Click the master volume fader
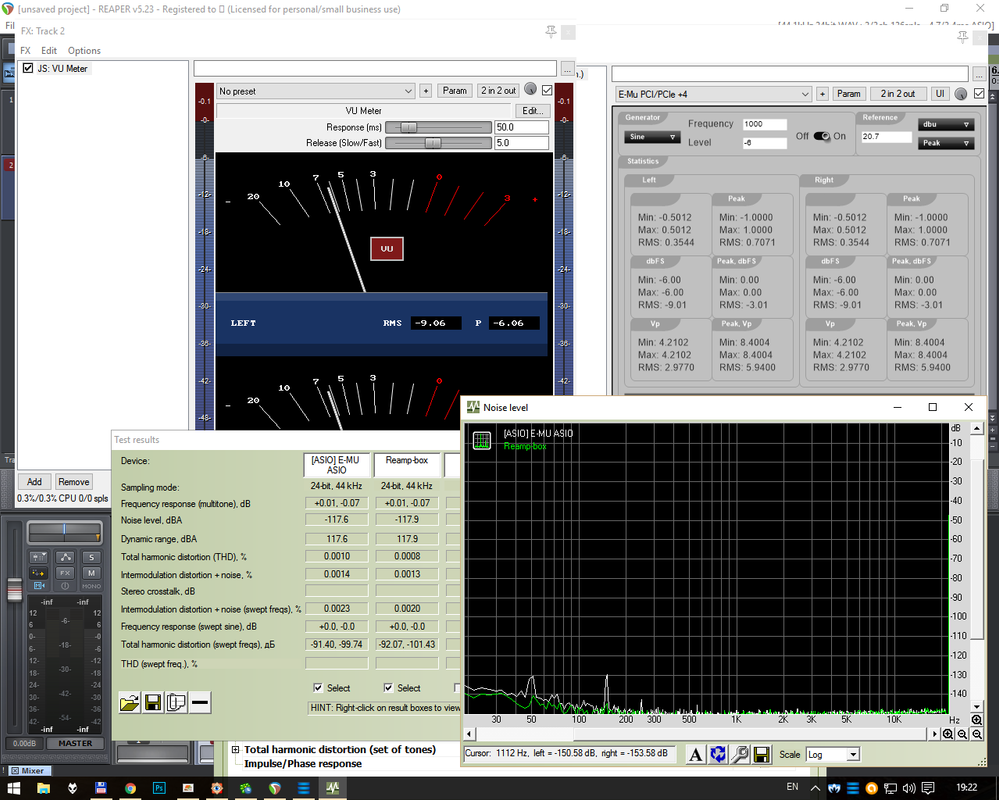The image size is (999, 800). (x=14, y=590)
